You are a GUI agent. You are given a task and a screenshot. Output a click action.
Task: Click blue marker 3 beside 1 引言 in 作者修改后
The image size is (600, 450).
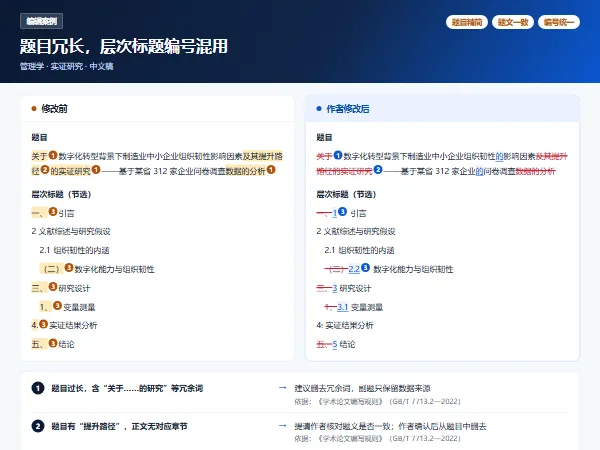coord(342,212)
